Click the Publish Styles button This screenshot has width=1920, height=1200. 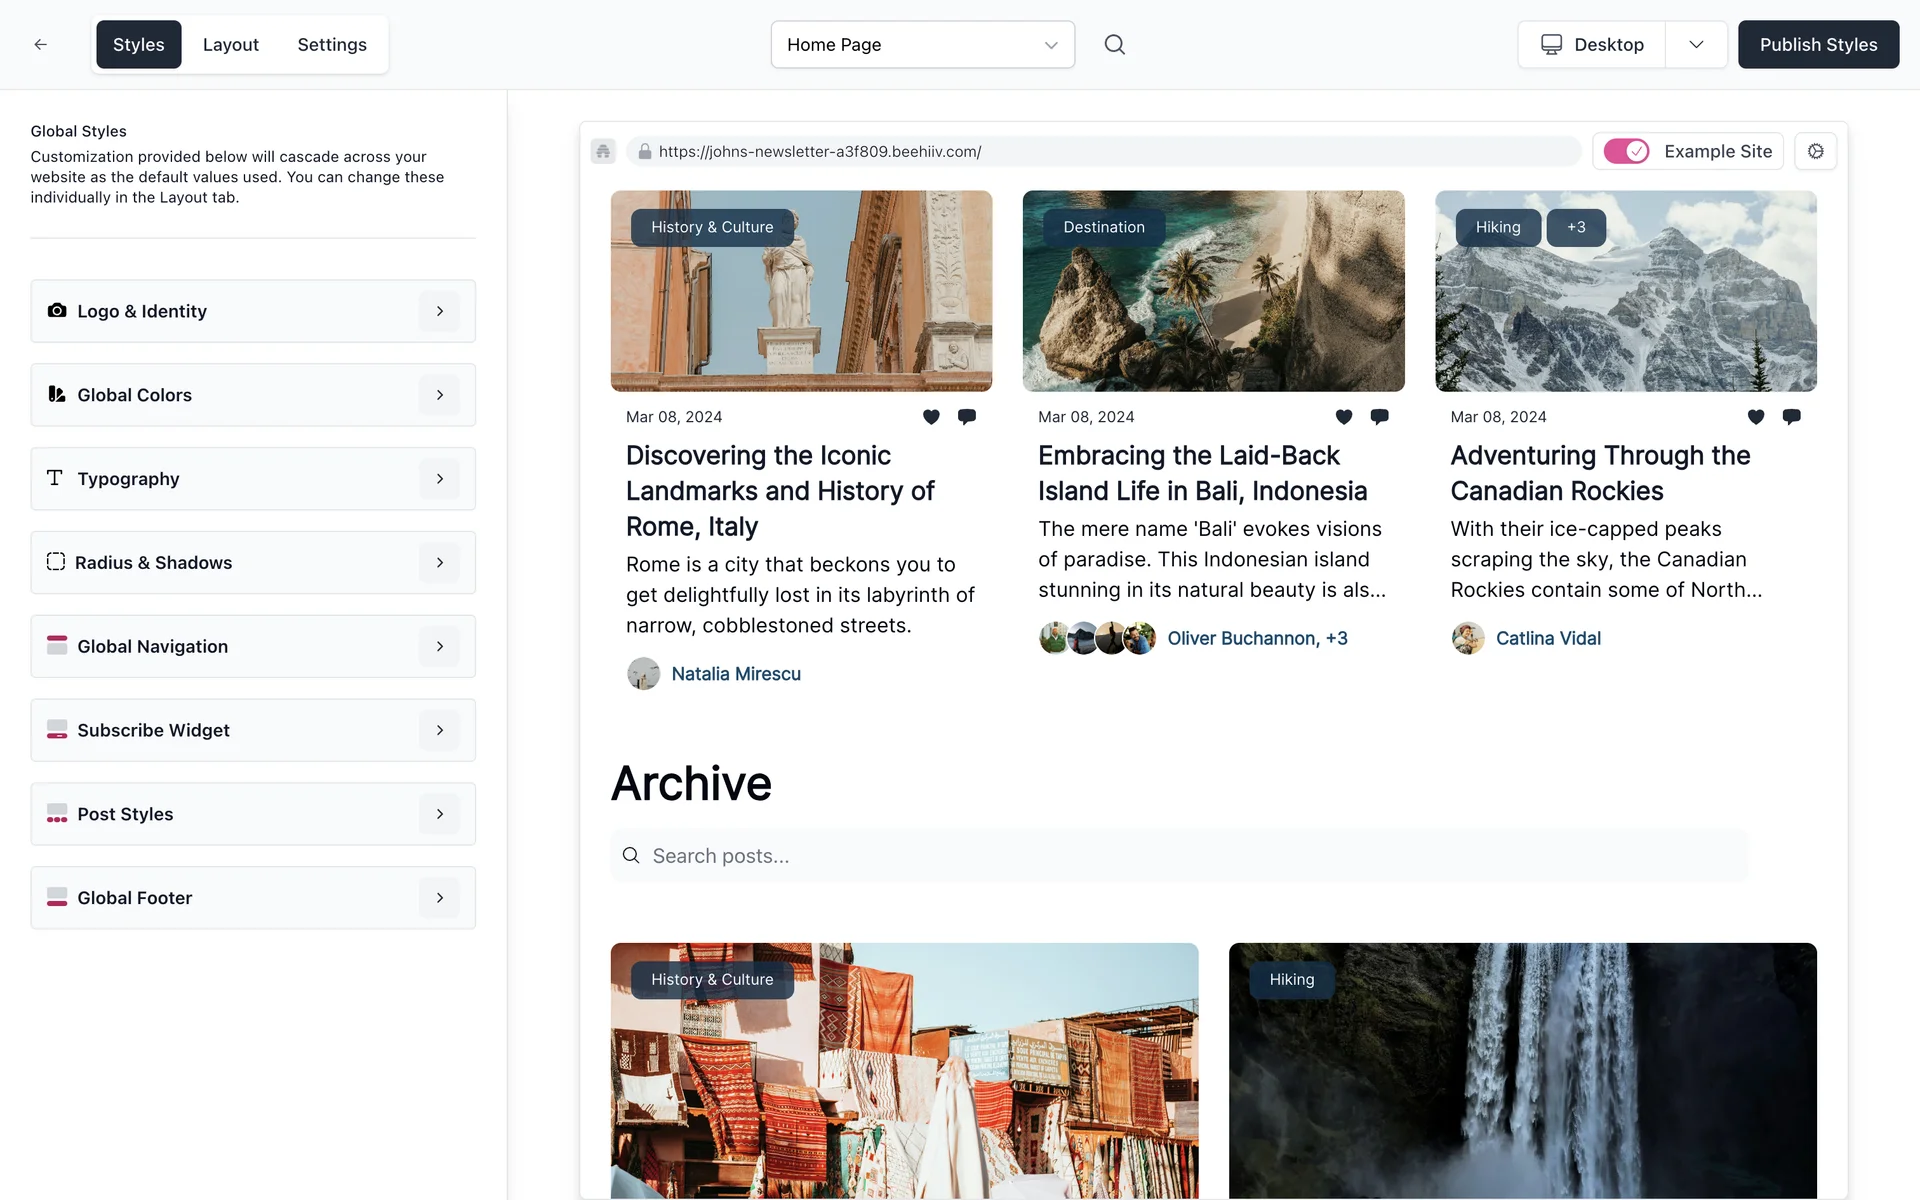pos(1818,44)
